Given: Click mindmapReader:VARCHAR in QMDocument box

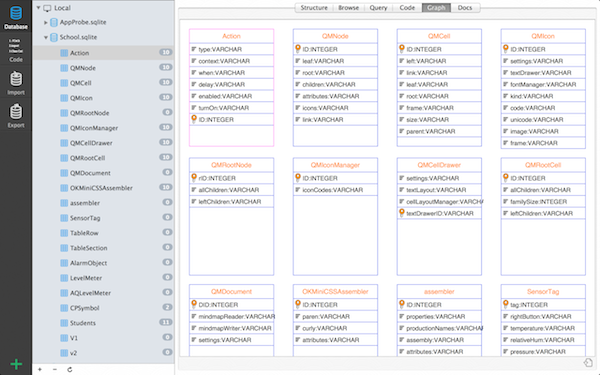Looking at the screenshot, I should pyautogui.click(x=236, y=316).
